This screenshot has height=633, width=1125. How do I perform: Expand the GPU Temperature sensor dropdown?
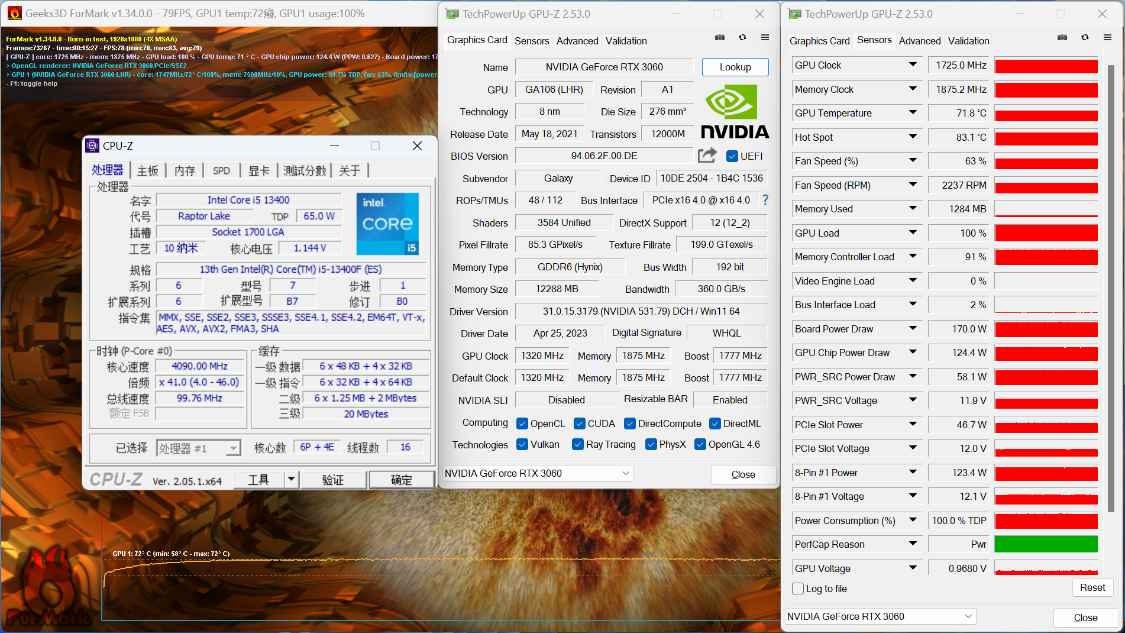(913, 113)
